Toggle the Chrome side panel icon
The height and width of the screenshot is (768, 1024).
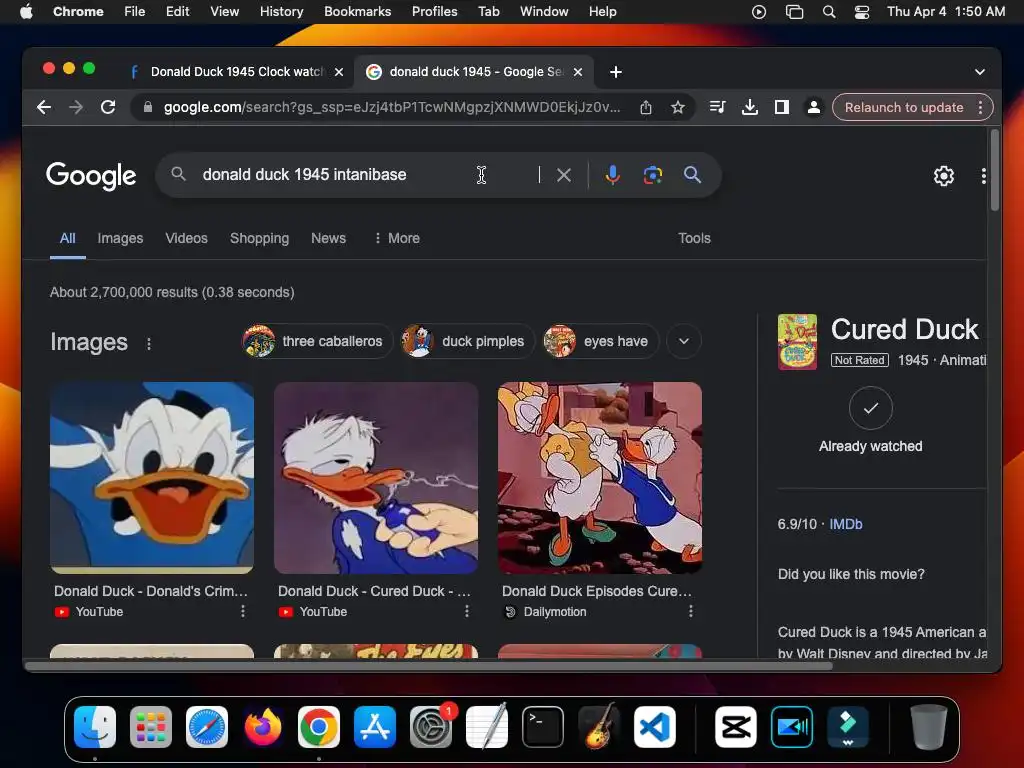point(782,107)
